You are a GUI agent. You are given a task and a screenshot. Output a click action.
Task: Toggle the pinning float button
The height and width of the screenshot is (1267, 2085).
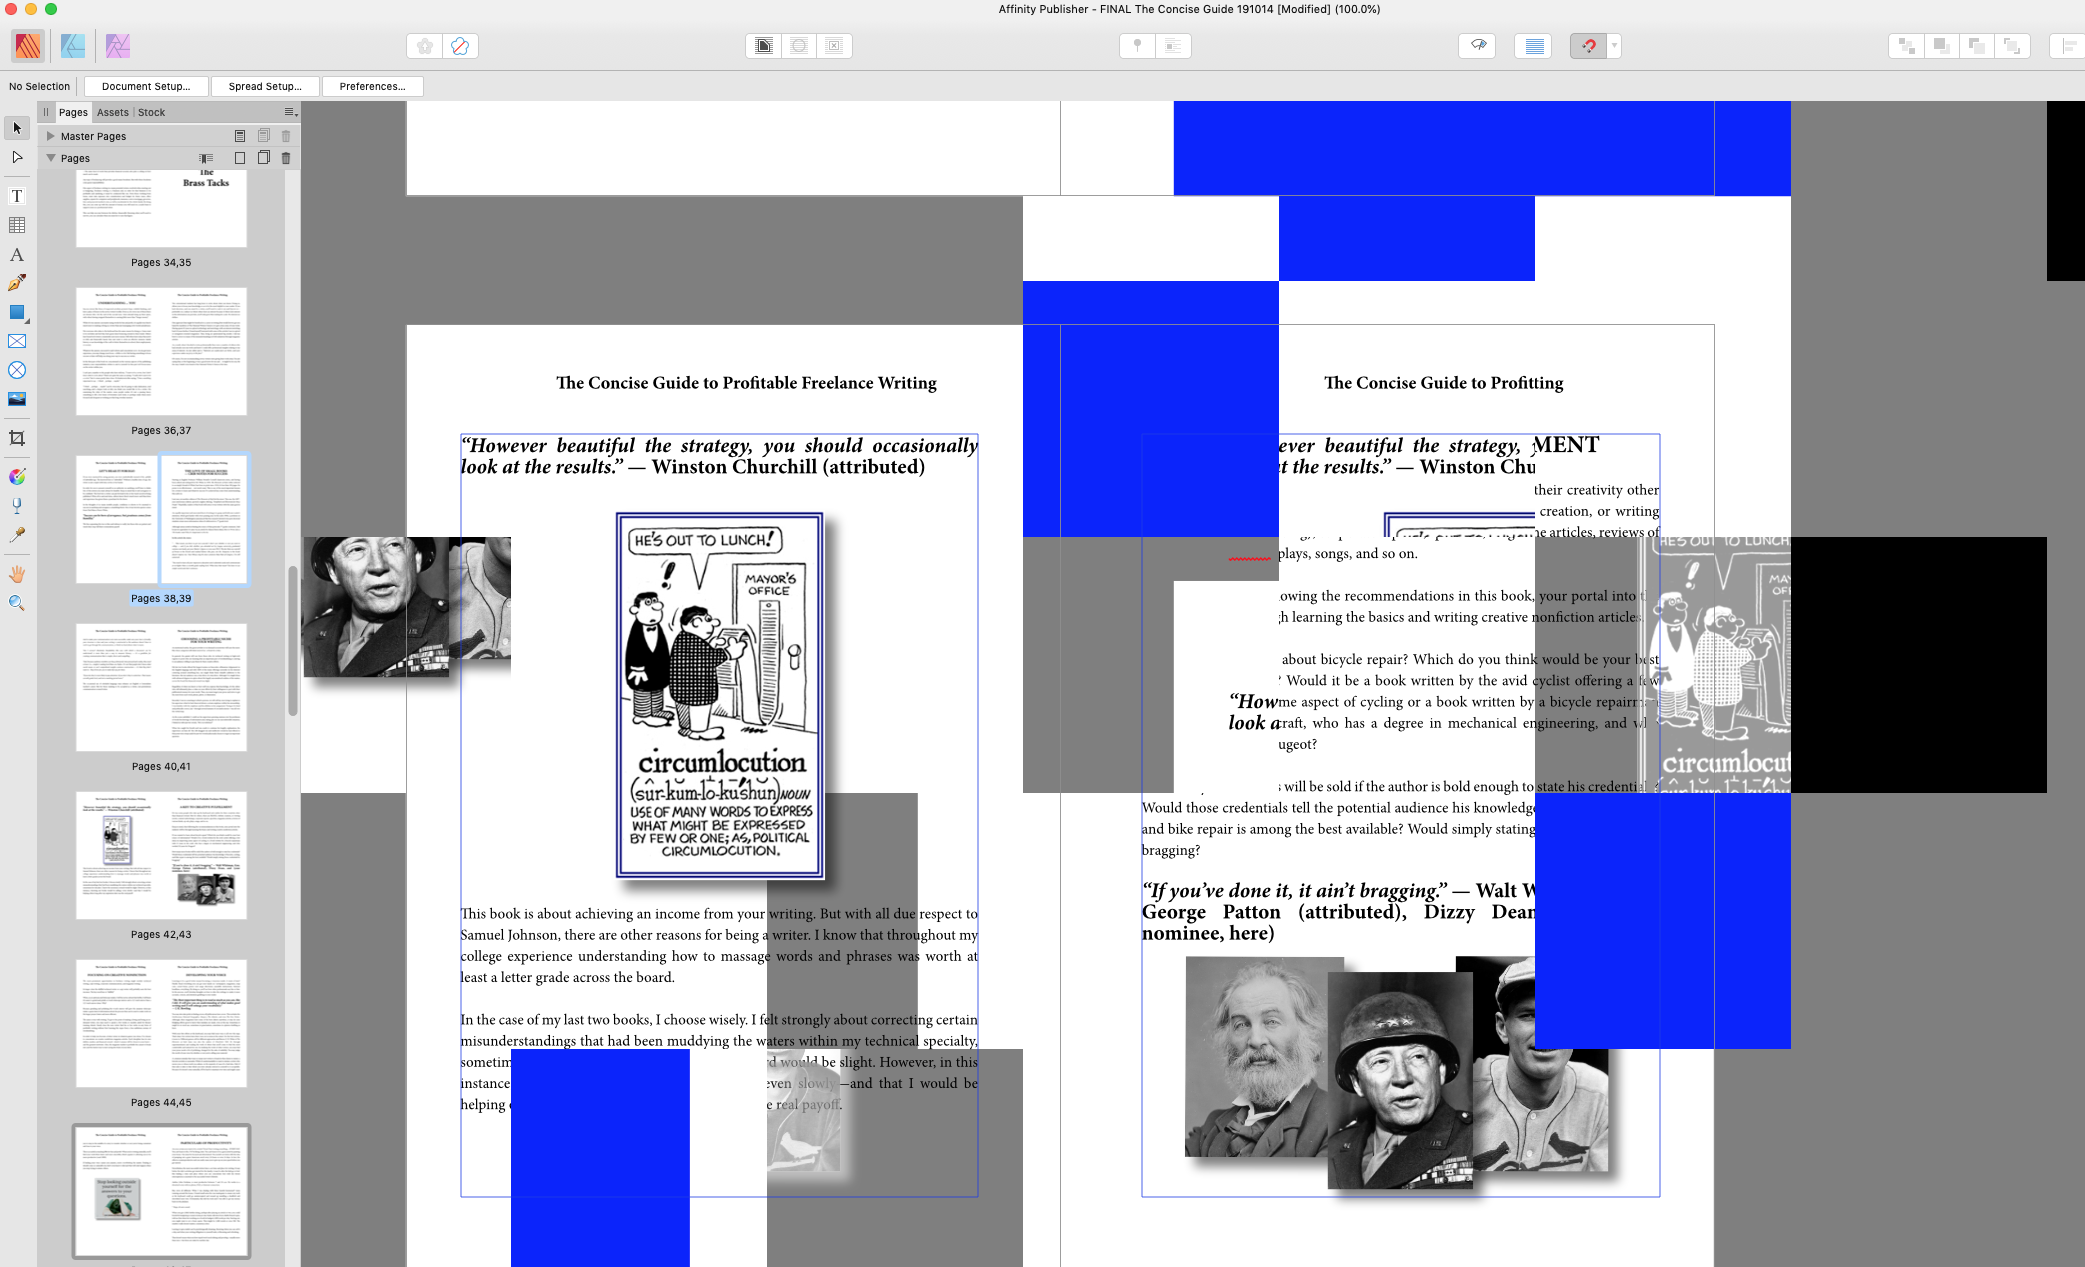[x=1137, y=45]
